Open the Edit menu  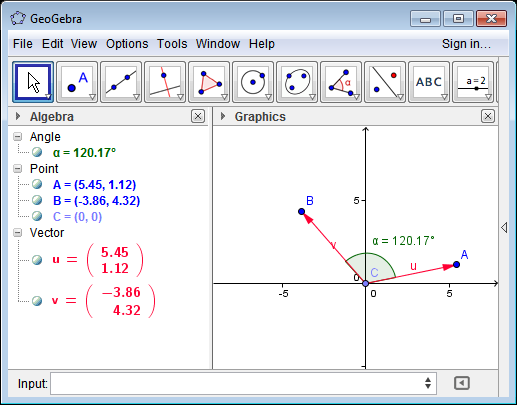point(52,44)
